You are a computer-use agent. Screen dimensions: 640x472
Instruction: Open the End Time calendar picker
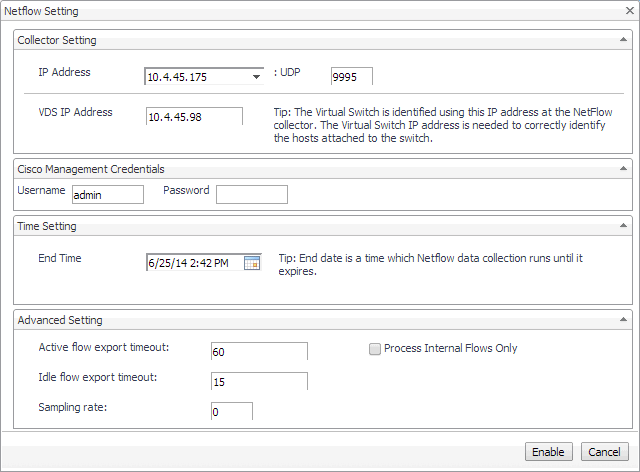click(x=252, y=263)
